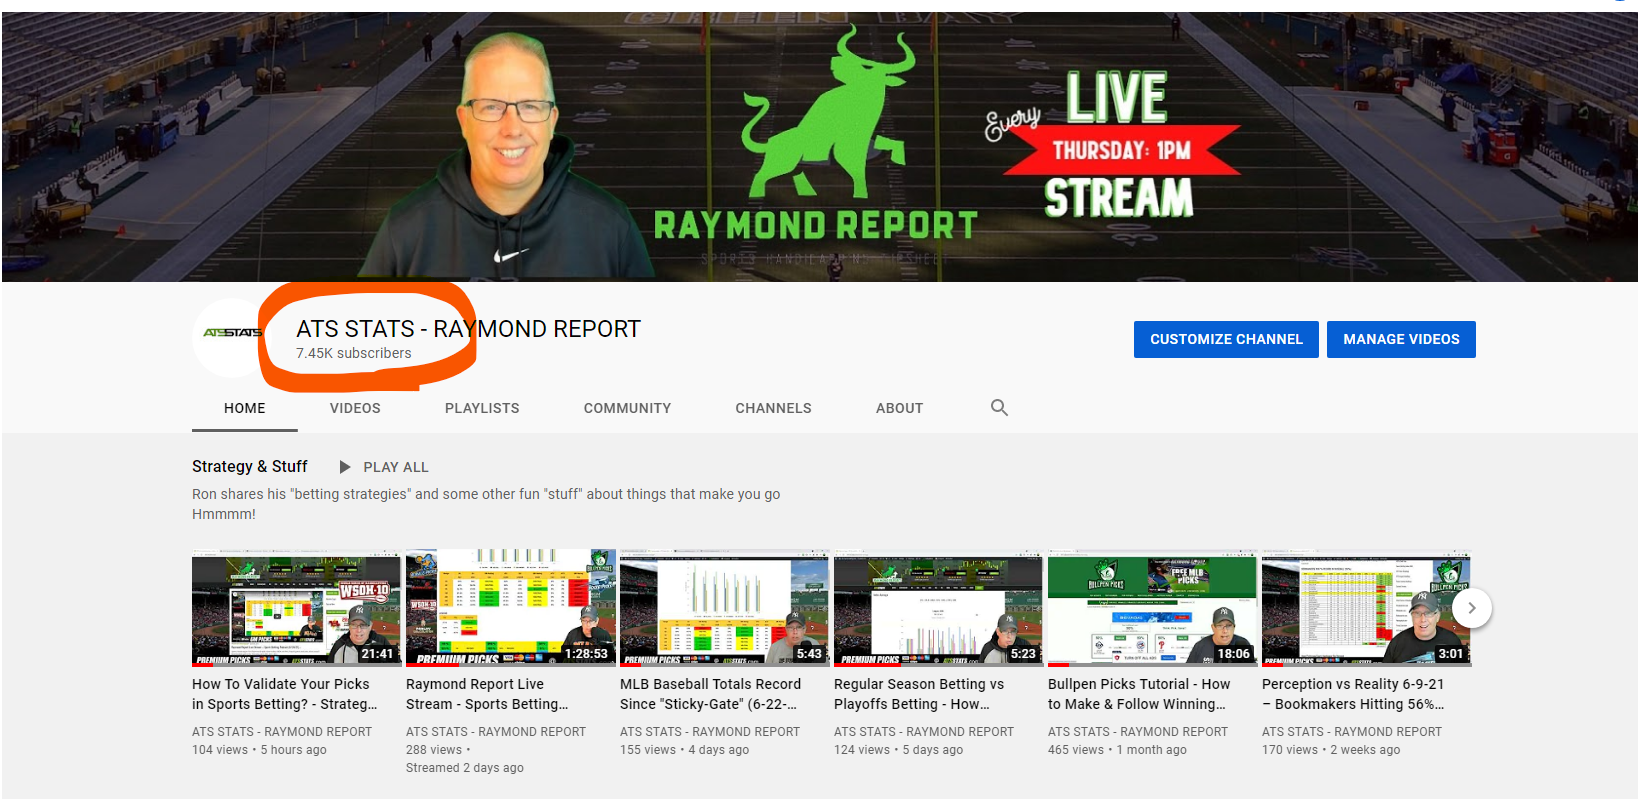
Task: Click channel name under the 155 views video
Action: [x=710, y=732]
